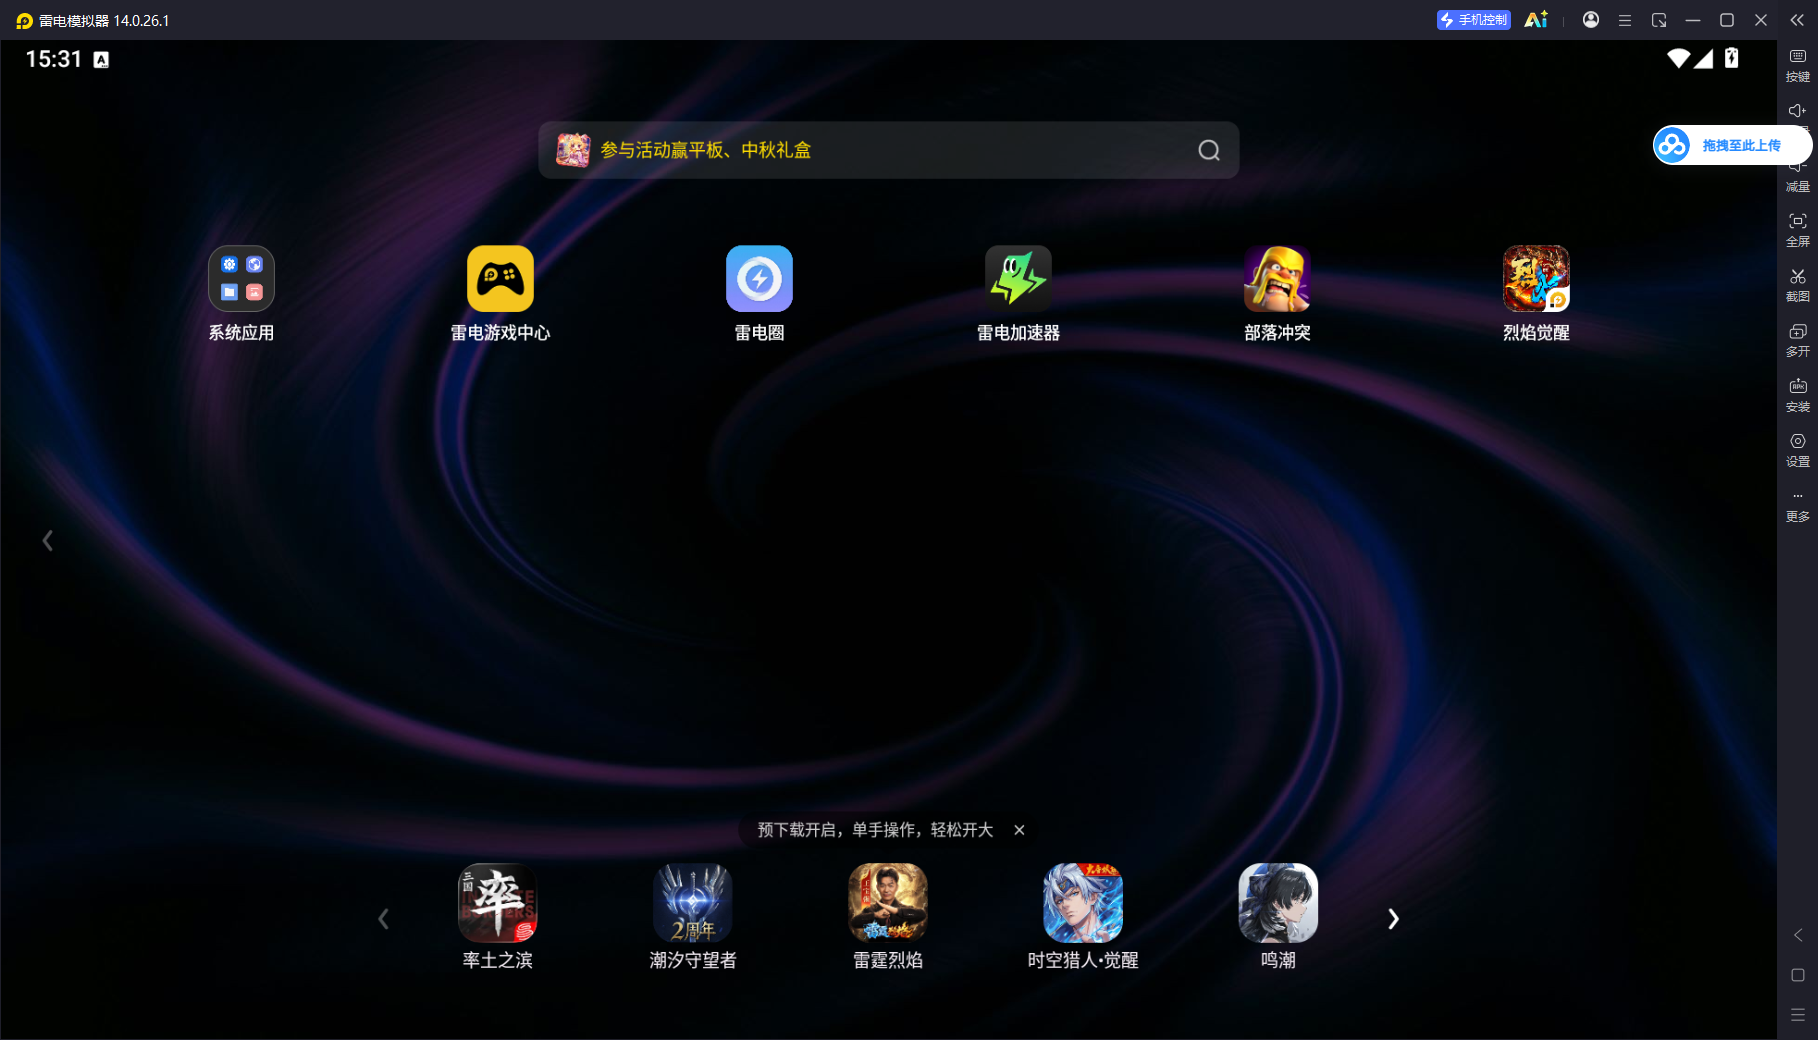1818x1040 pixels.
Task: Click the search bar with 参与活动赢平板 text
Action: pyautogui.click(x=888, y=150)
